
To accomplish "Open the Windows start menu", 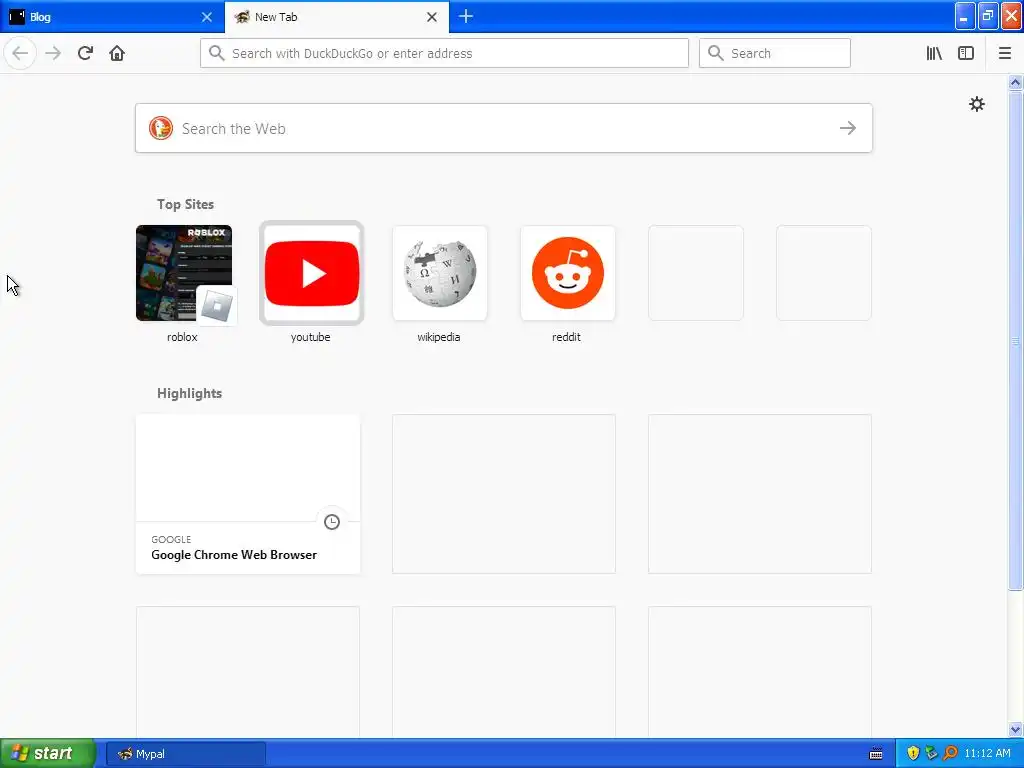I will point(48,753).
